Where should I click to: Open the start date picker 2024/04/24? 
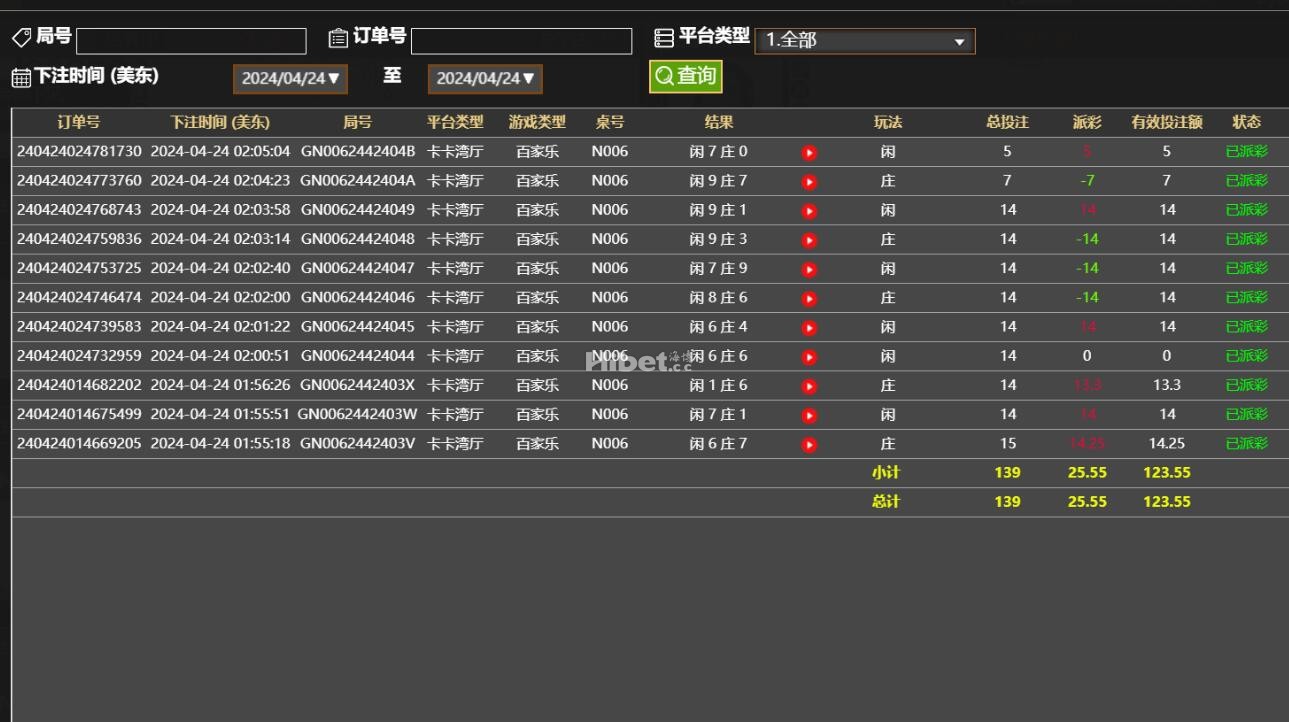[x=290, y=78]
